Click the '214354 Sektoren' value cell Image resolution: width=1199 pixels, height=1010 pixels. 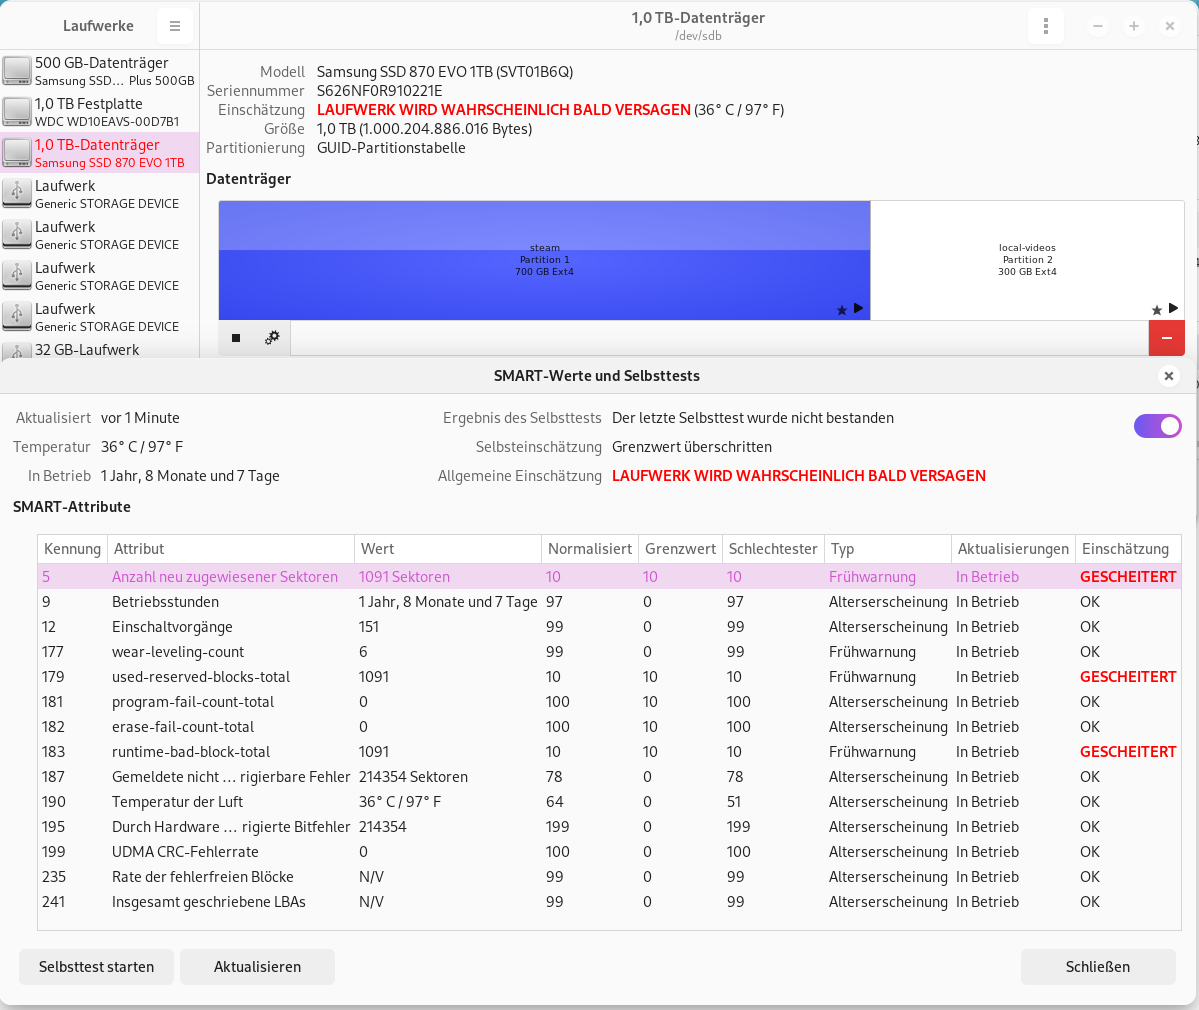coord(414,777)
